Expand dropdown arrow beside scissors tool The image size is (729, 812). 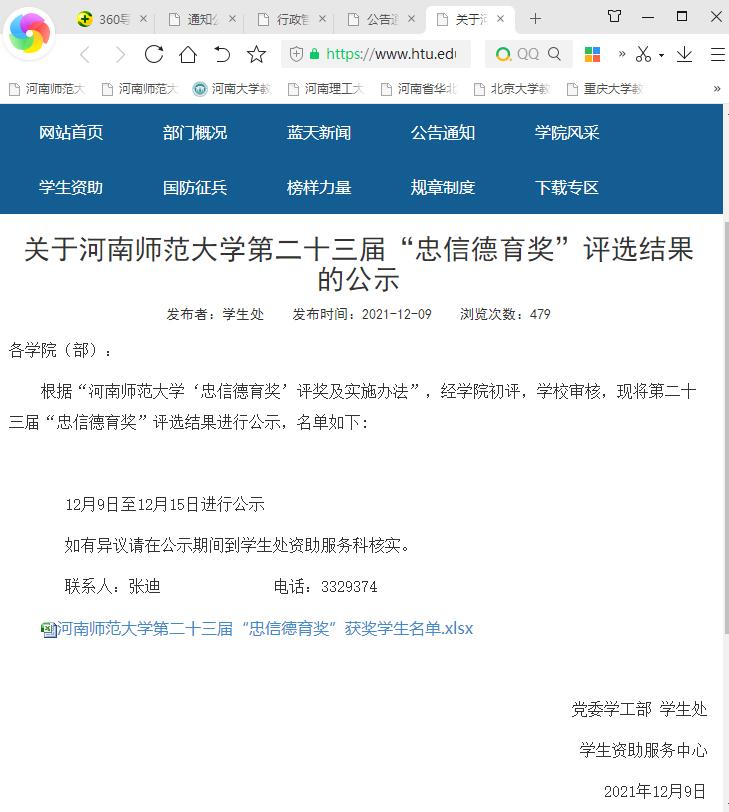(661, 55)
